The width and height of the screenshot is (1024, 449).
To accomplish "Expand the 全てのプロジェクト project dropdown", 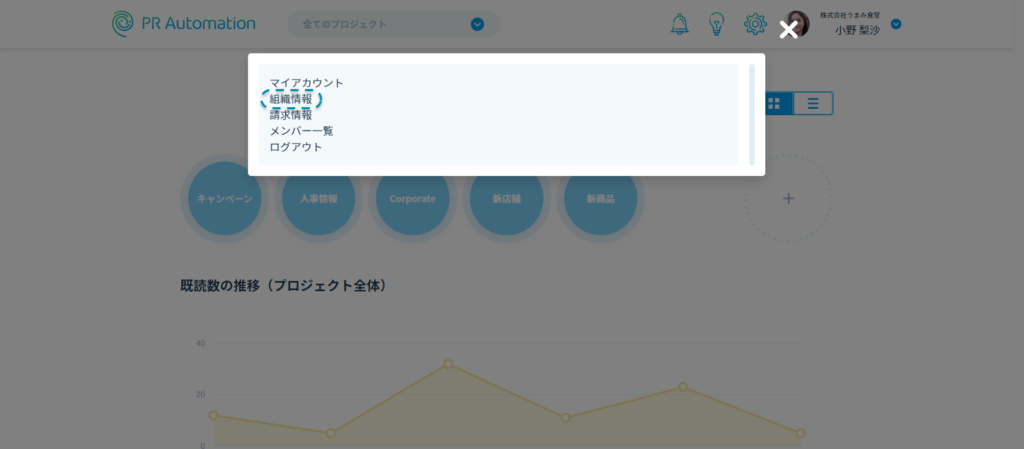I will [477, 24].
